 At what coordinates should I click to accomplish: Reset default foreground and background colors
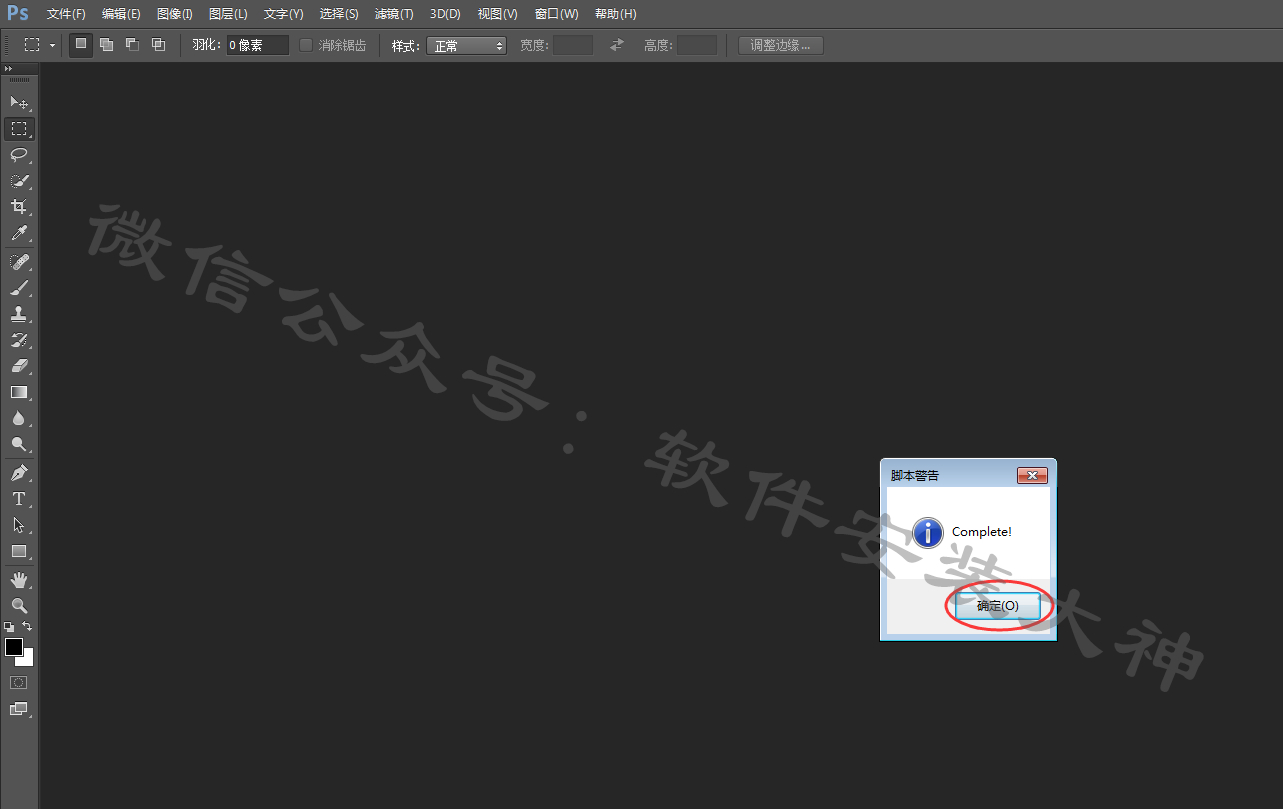click(x=9, y=626)
